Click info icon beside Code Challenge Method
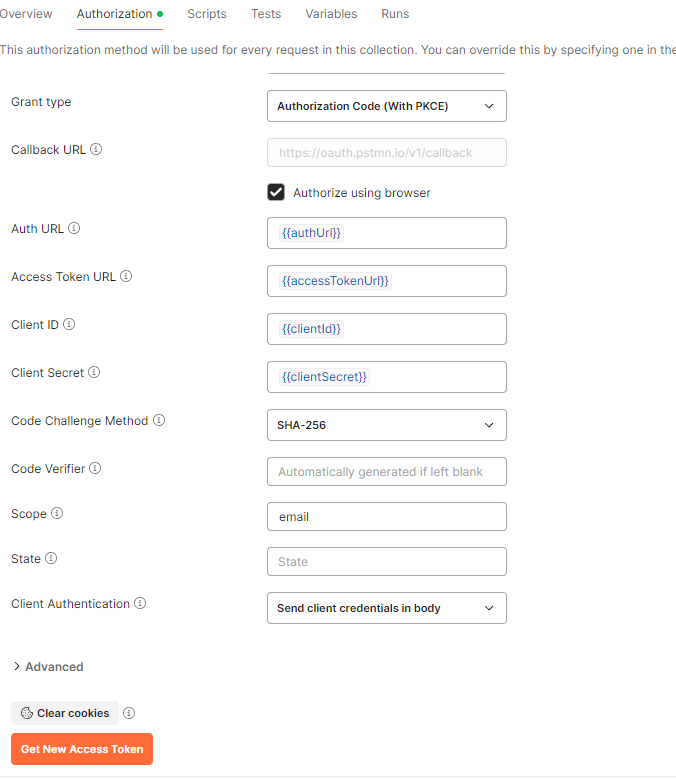The width and height of the screenshot is (676, 779). coord(159,421)
